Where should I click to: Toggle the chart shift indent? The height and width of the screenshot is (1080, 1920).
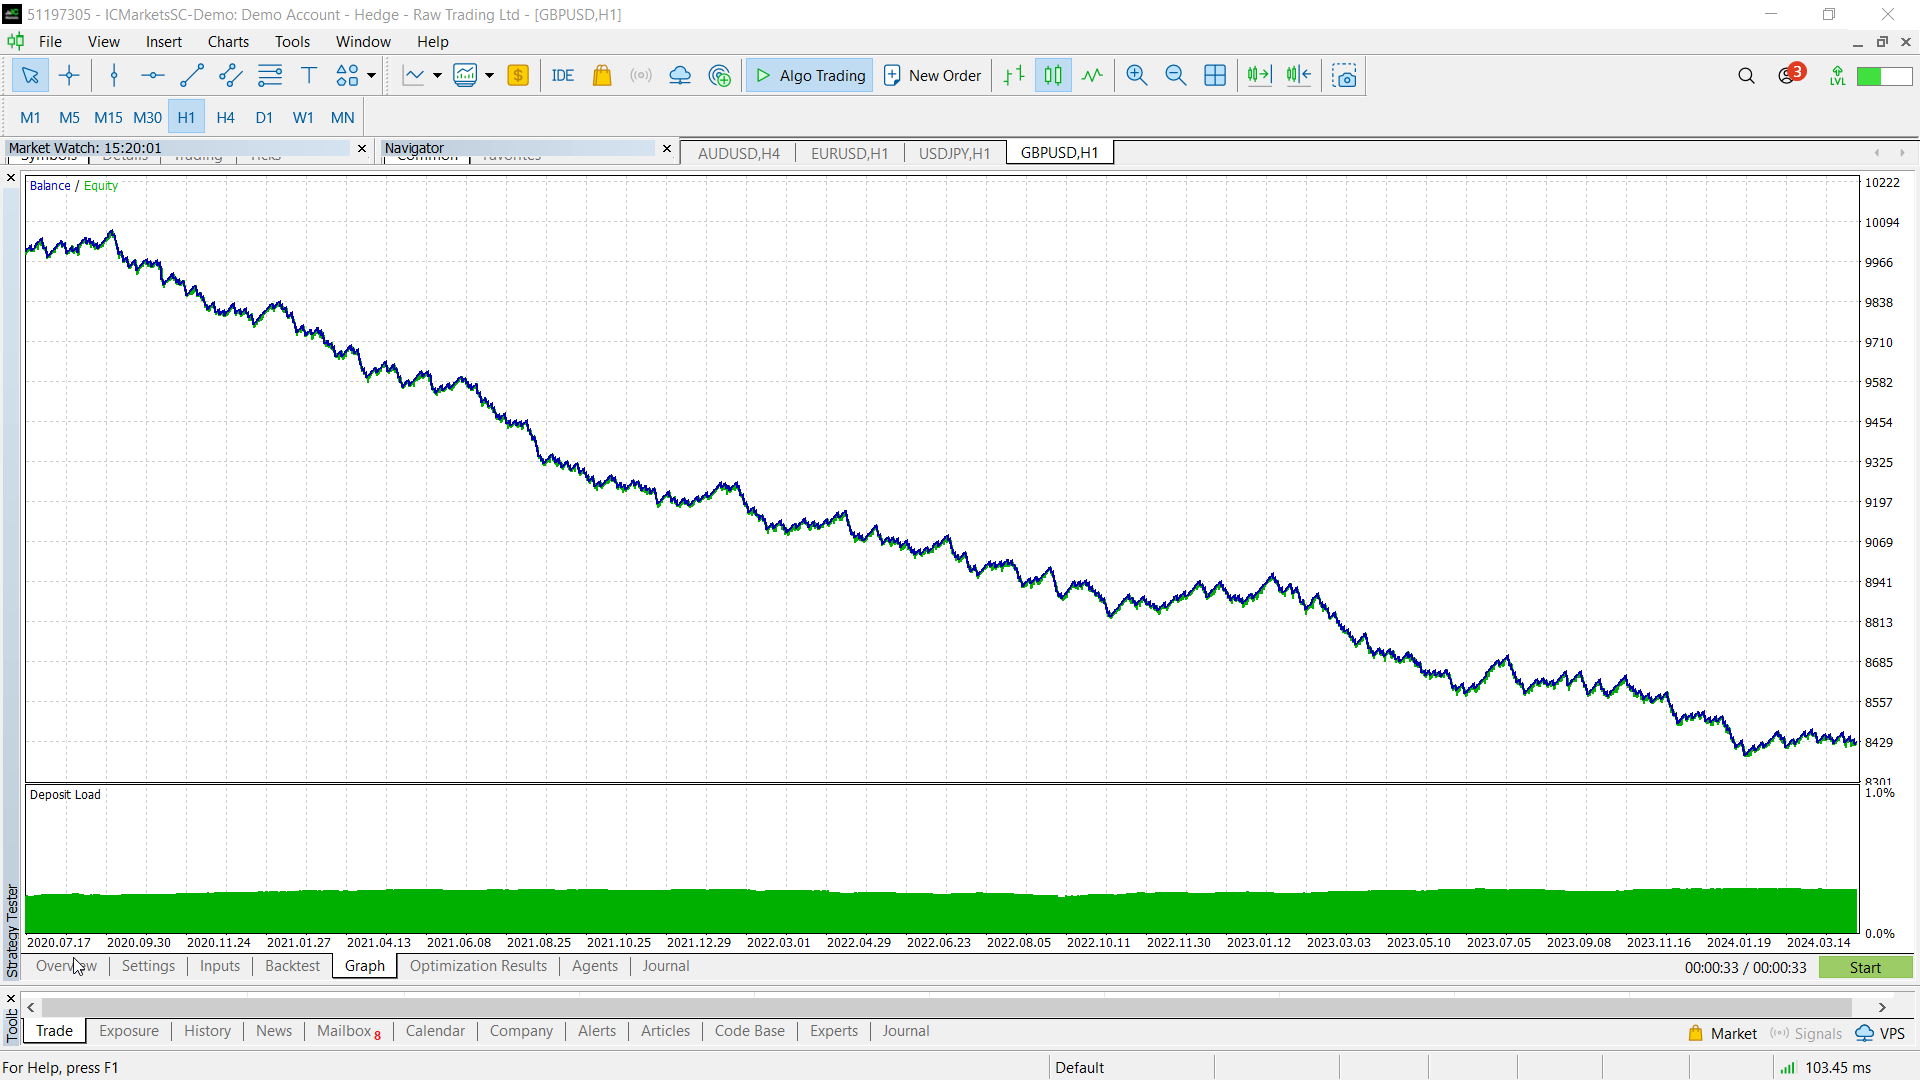click(1297, 75)
